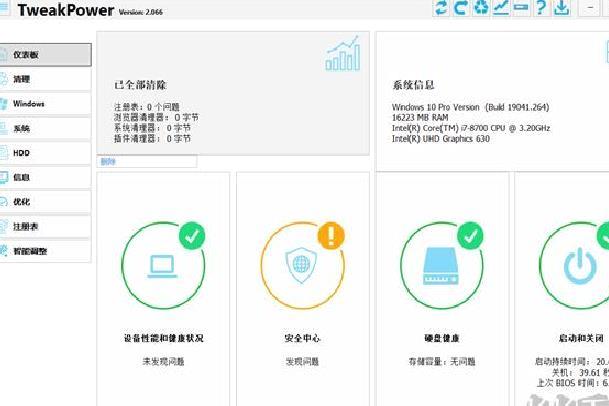Screen dimensions: 609x406
Task: Click the Windows 10 Pro Version build line
Action: [x=470, y=107]
